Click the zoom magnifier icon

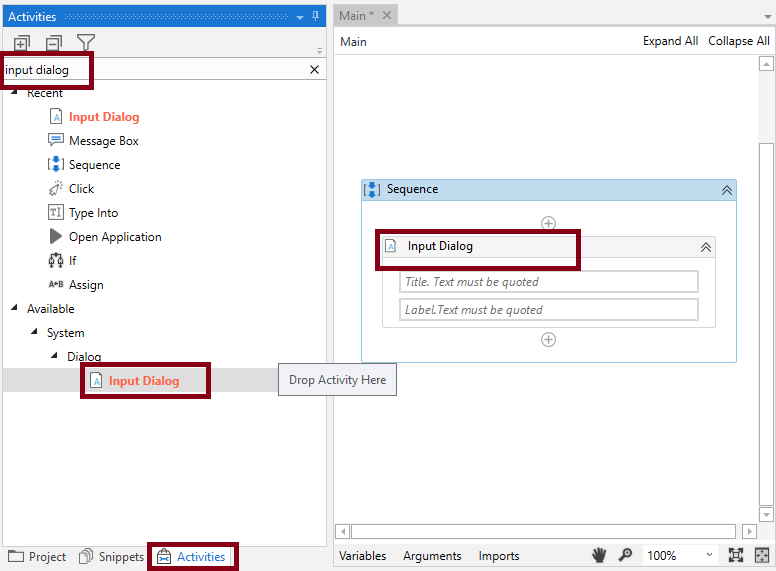[x=625, y=555]
